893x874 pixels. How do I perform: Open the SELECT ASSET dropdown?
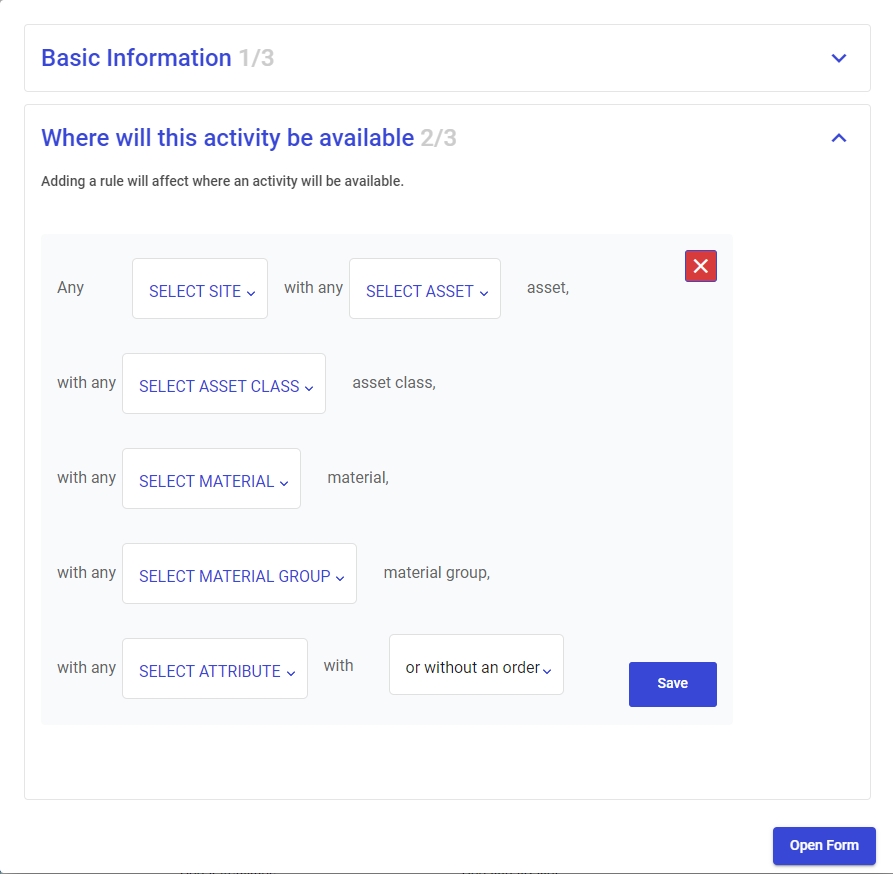tap(424, 290)
